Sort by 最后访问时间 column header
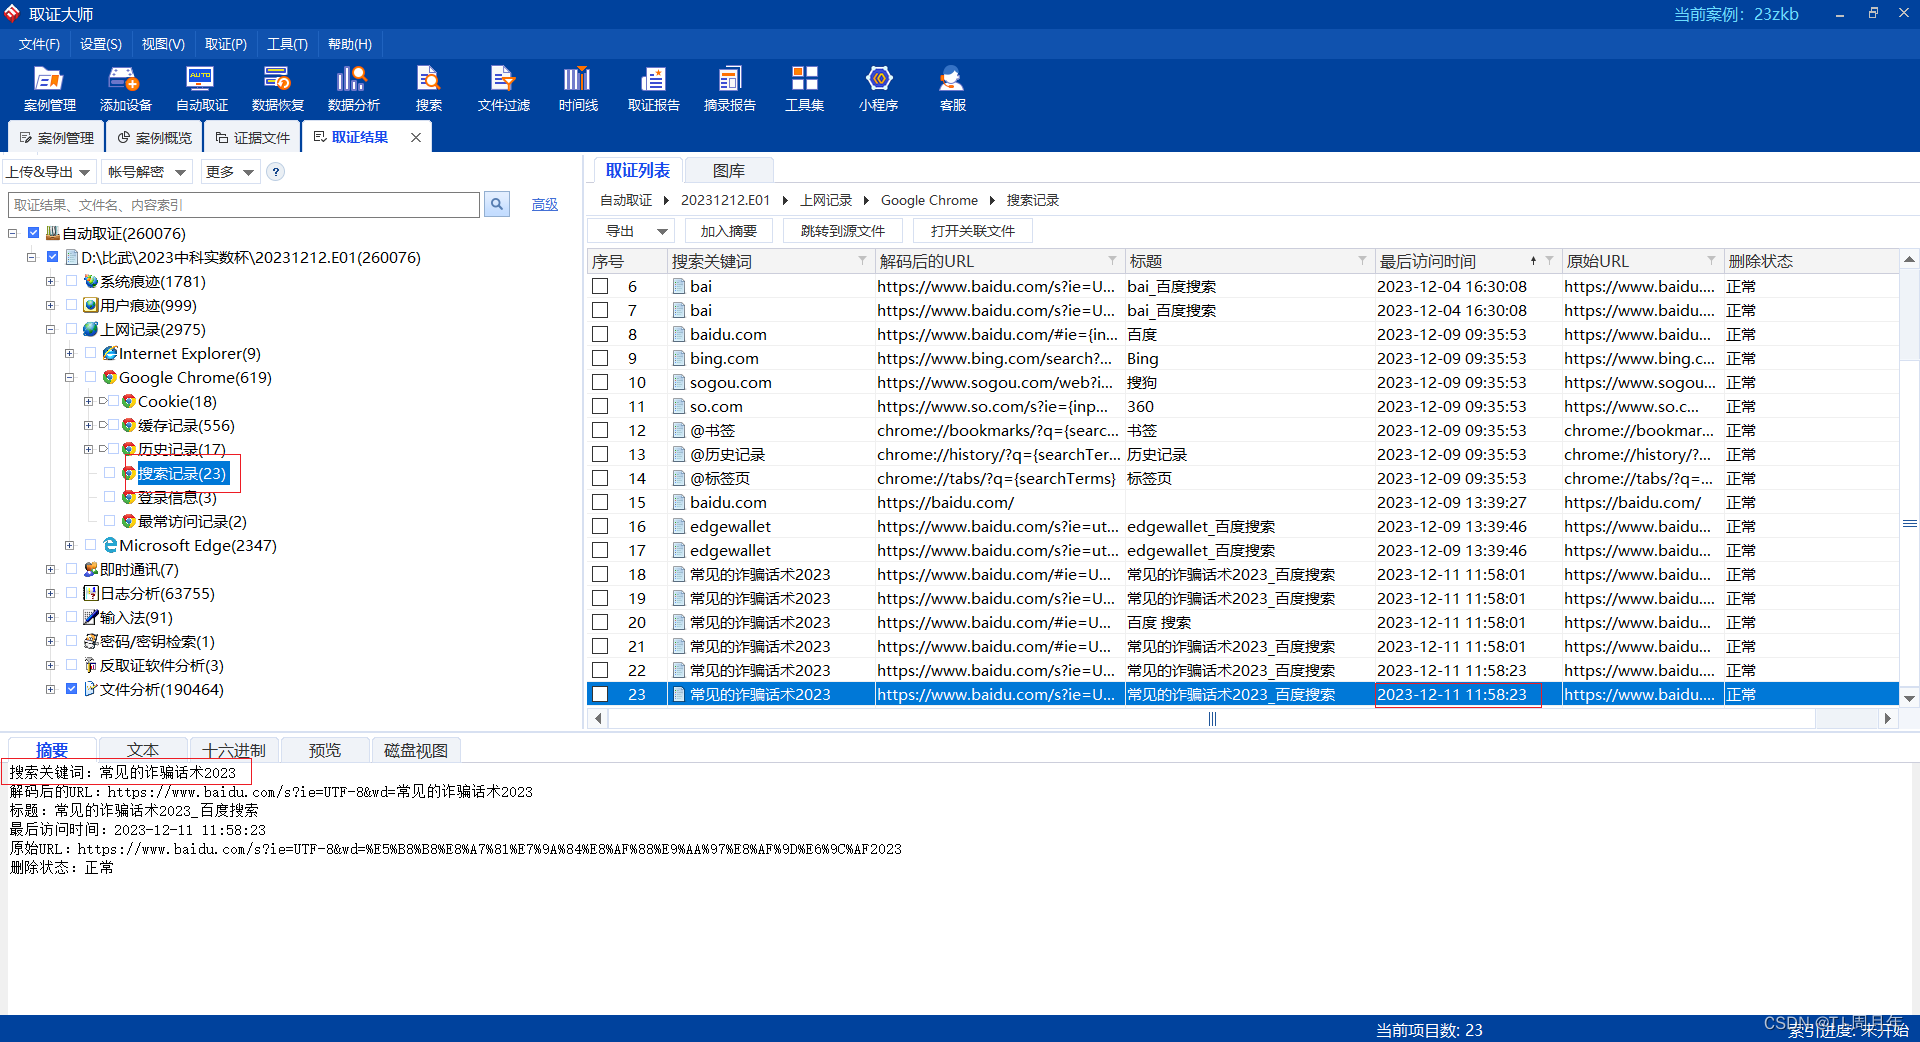The height and width of the screenshot is (1042, 1920). (x=1427, y=261)
